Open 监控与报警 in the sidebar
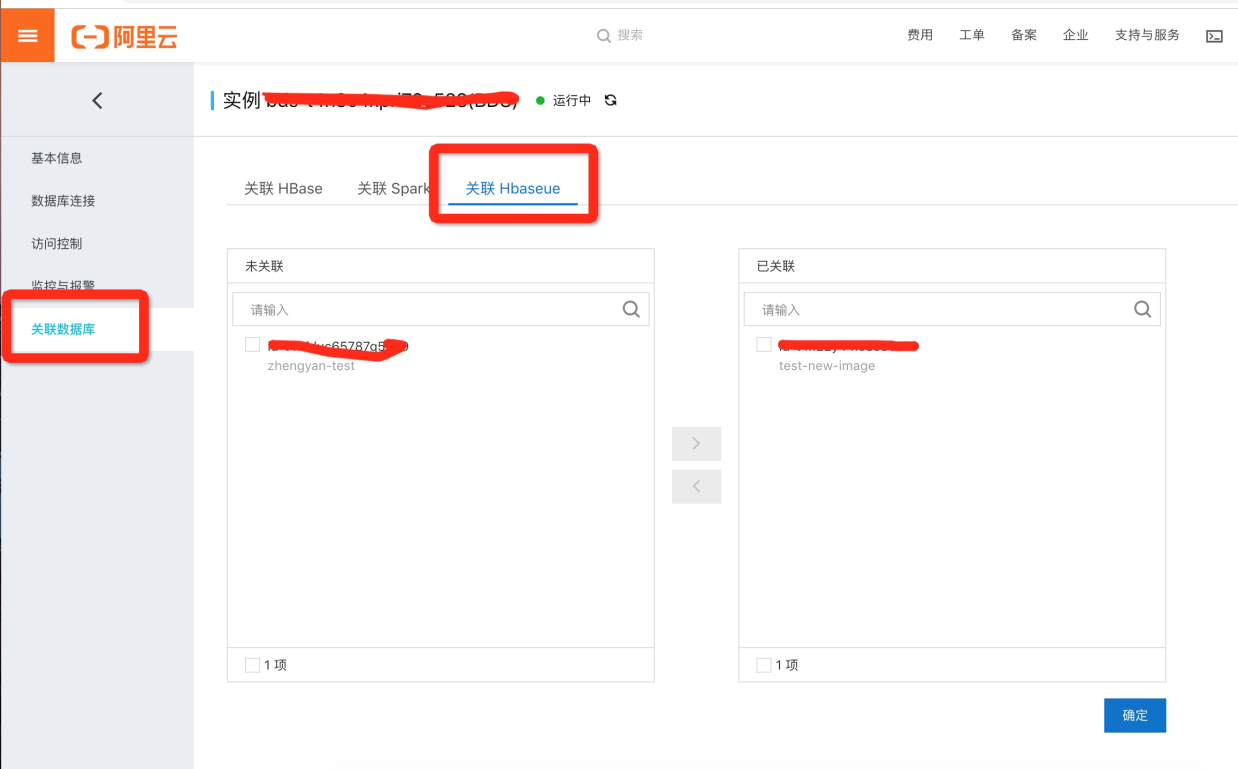This screenshot has height=769, width=1238. click(x=63, y=286)
